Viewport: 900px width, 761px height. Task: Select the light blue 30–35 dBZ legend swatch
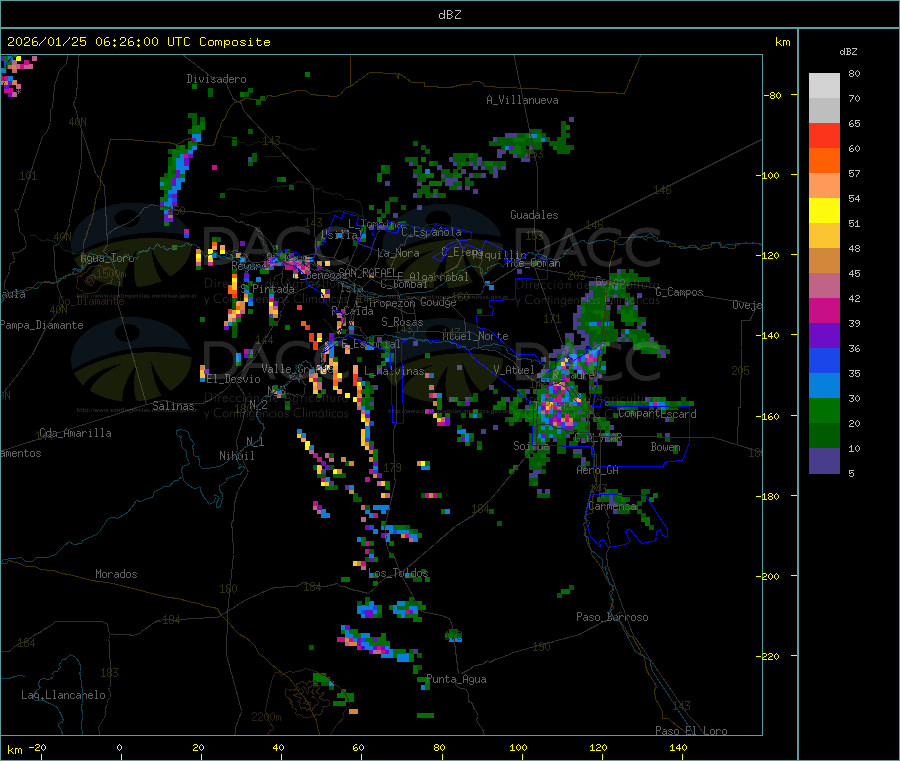click(824, 386)
